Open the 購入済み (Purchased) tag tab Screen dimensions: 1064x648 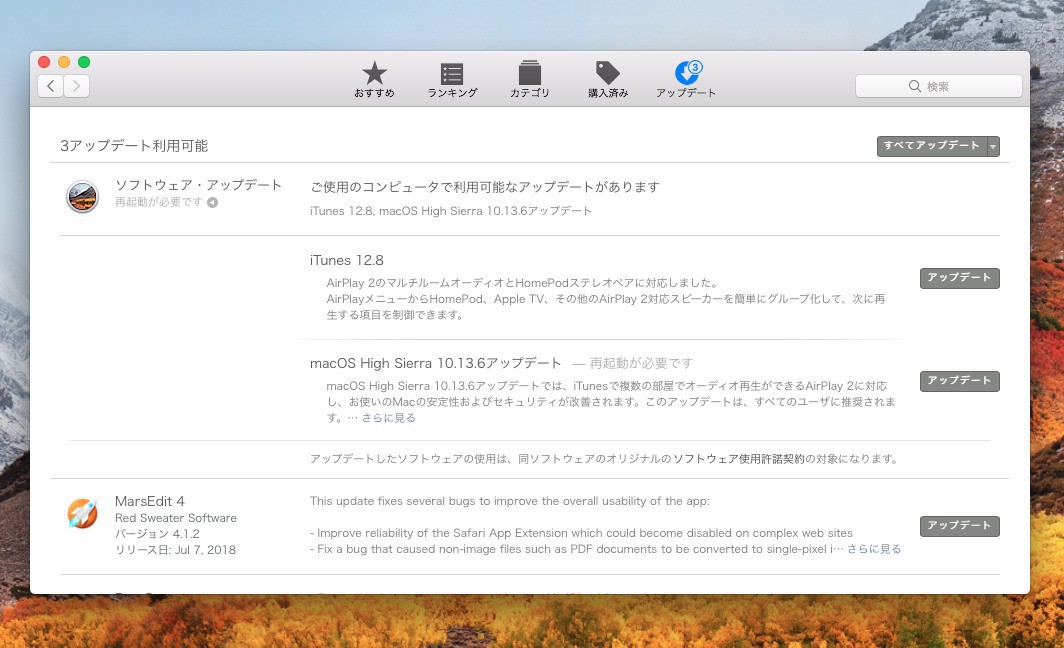pos(608,79)
